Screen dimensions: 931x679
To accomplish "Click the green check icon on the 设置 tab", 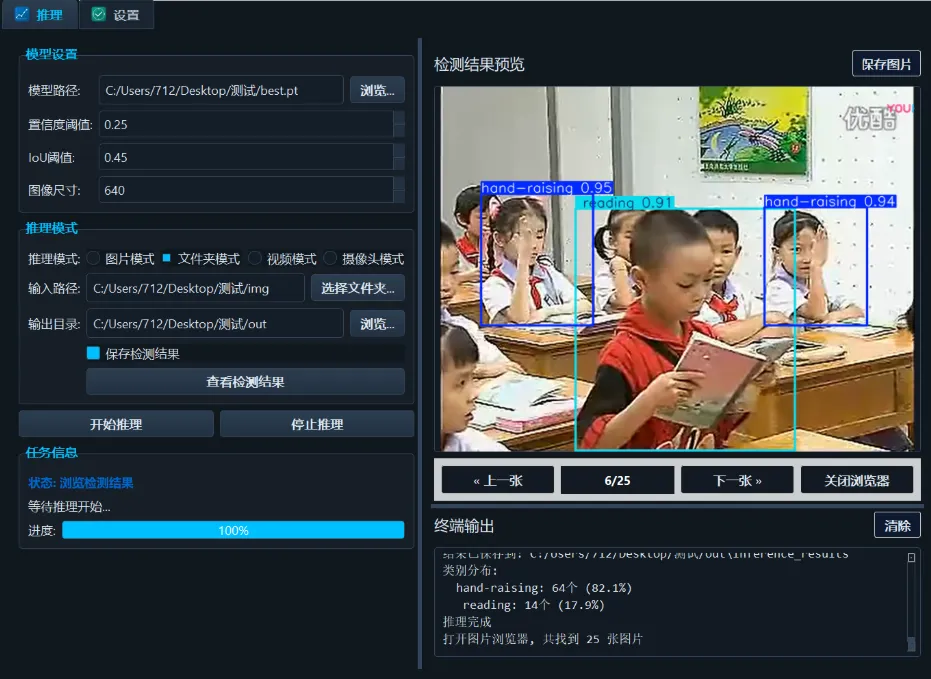I will 96,15.
